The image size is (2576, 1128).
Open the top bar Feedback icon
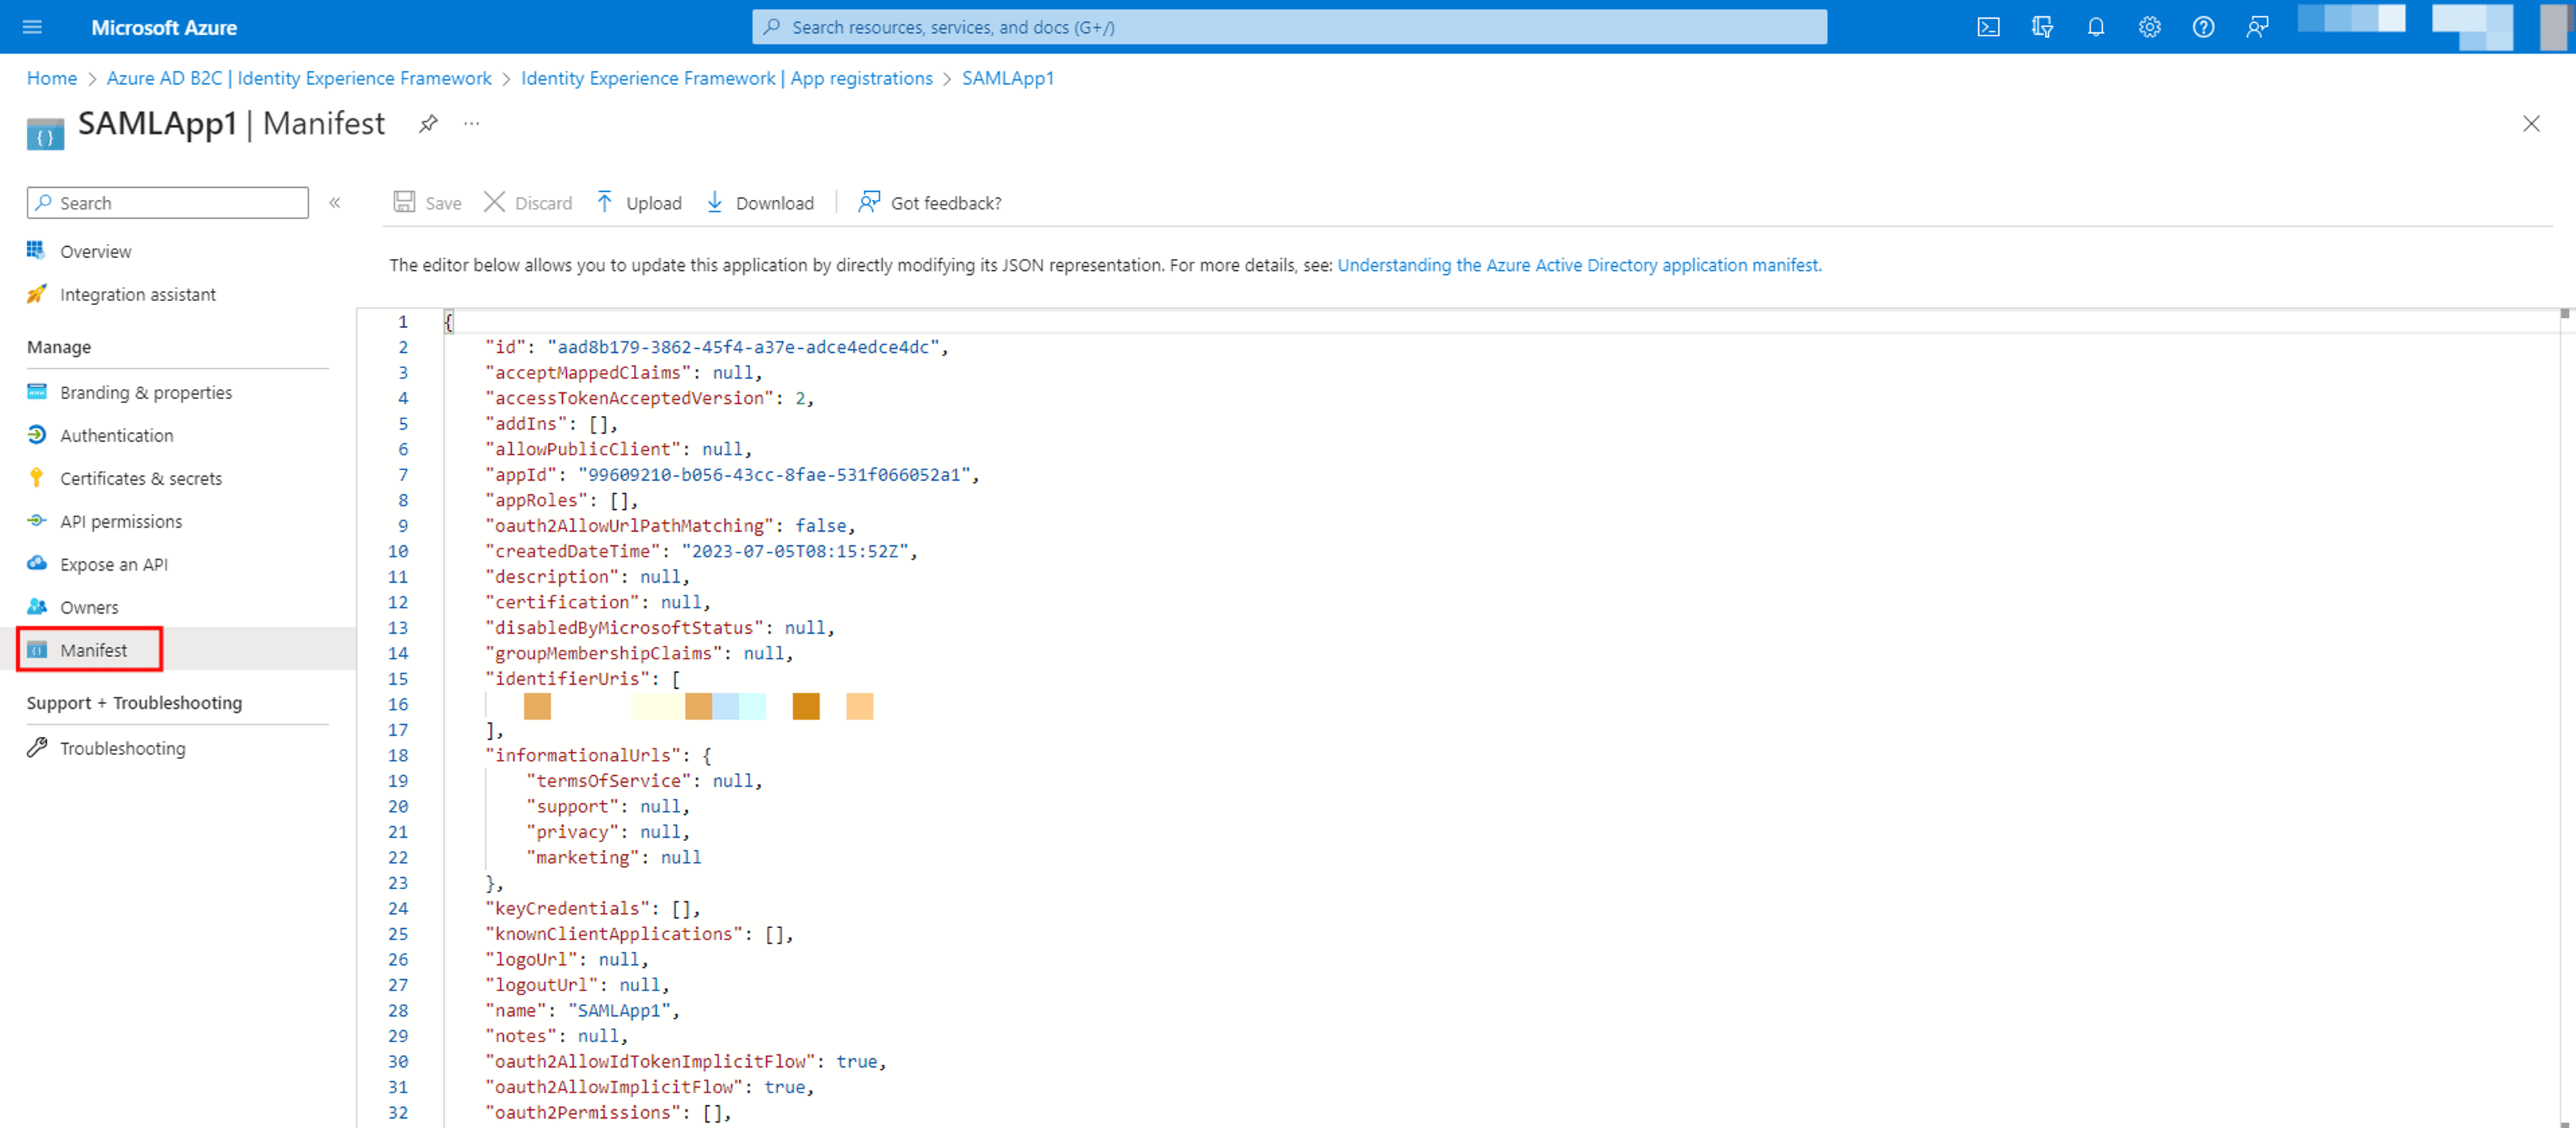[2257, 27]
